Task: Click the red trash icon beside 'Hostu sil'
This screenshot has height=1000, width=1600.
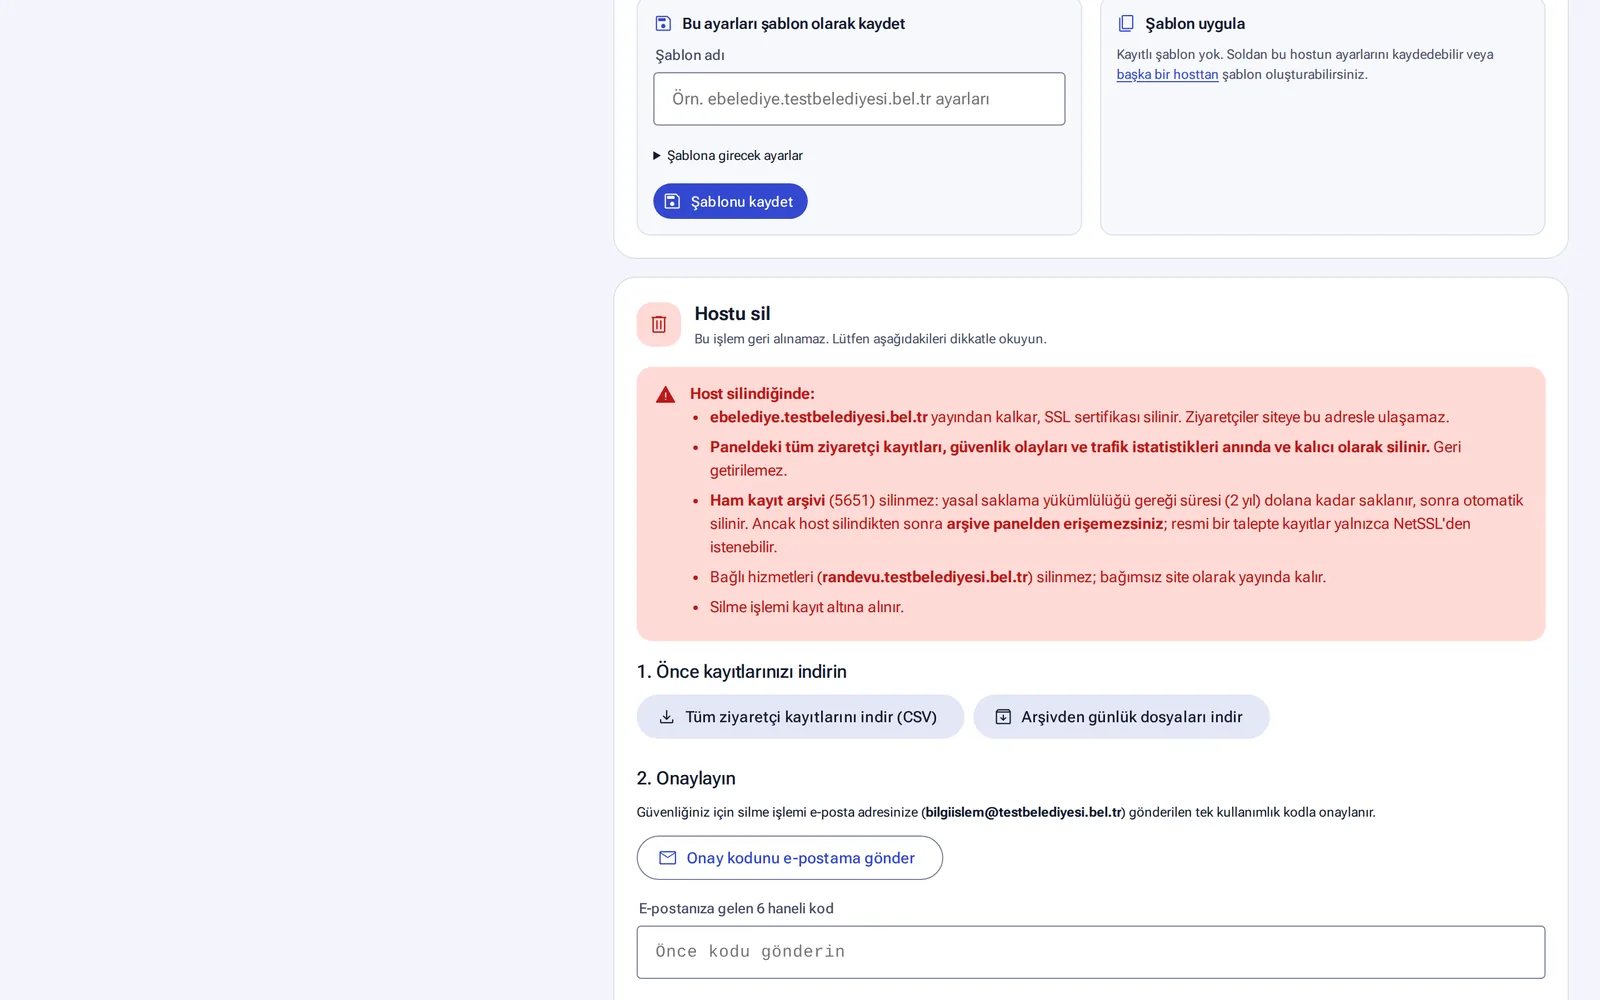Action: [x=659, y=324]
